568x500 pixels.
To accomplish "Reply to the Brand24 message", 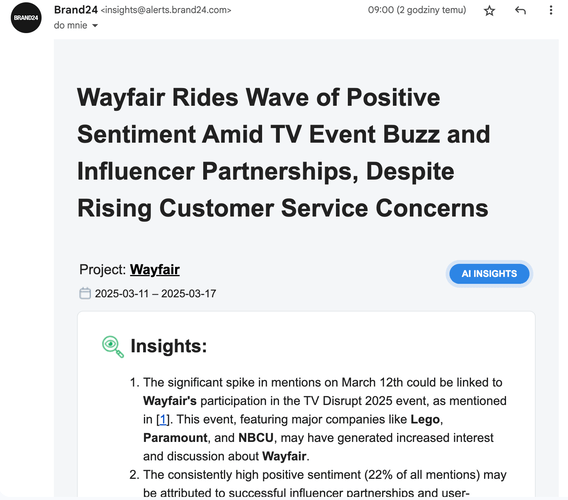I will [520, 11].
